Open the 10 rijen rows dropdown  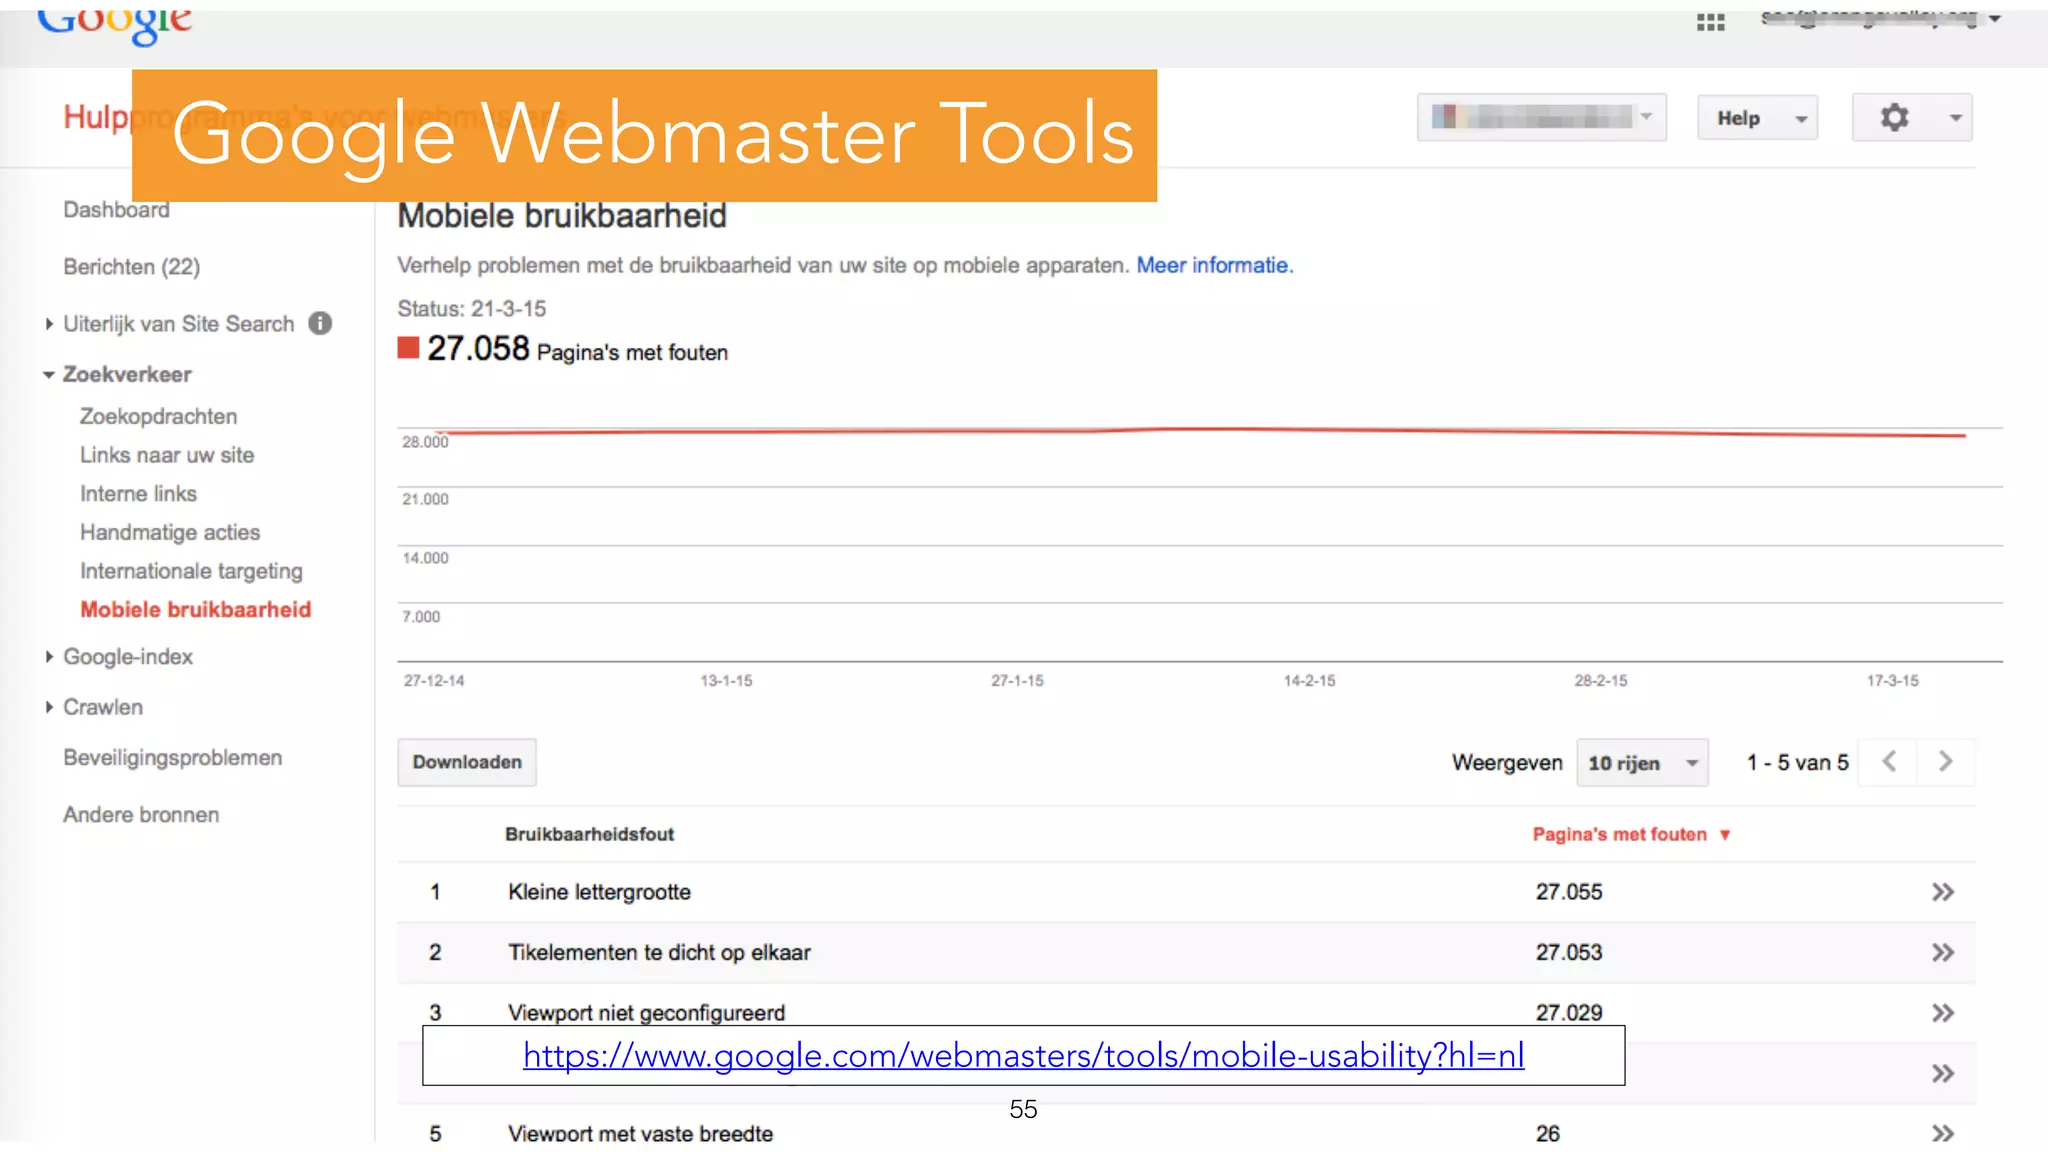coord(1642,763)
